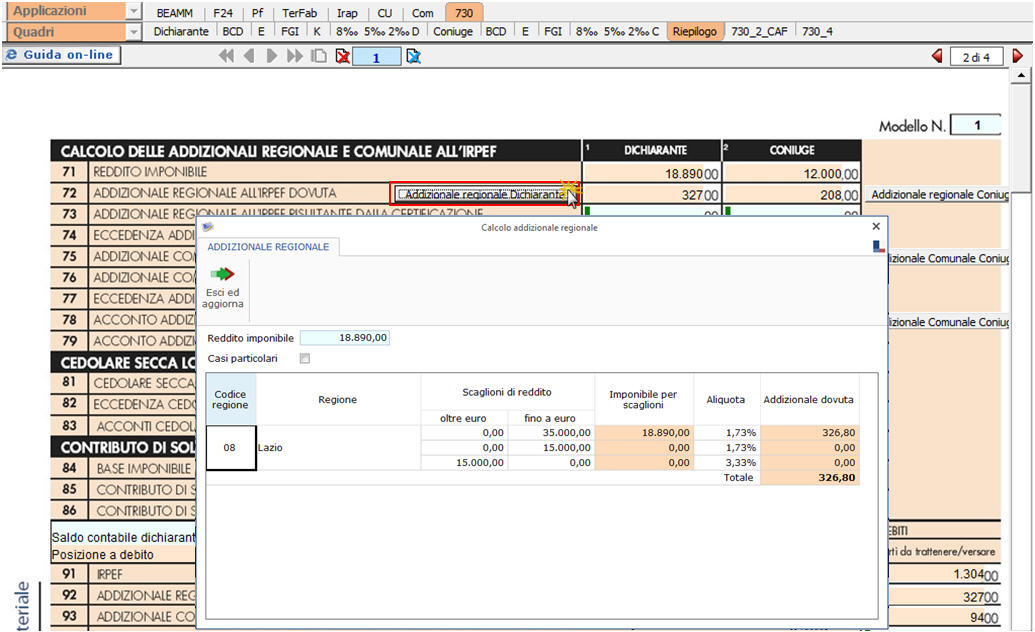Switch to the CU application tab
Image resolution: width=1035 pixels, height=632 pixels.
(x=385, y=13)
